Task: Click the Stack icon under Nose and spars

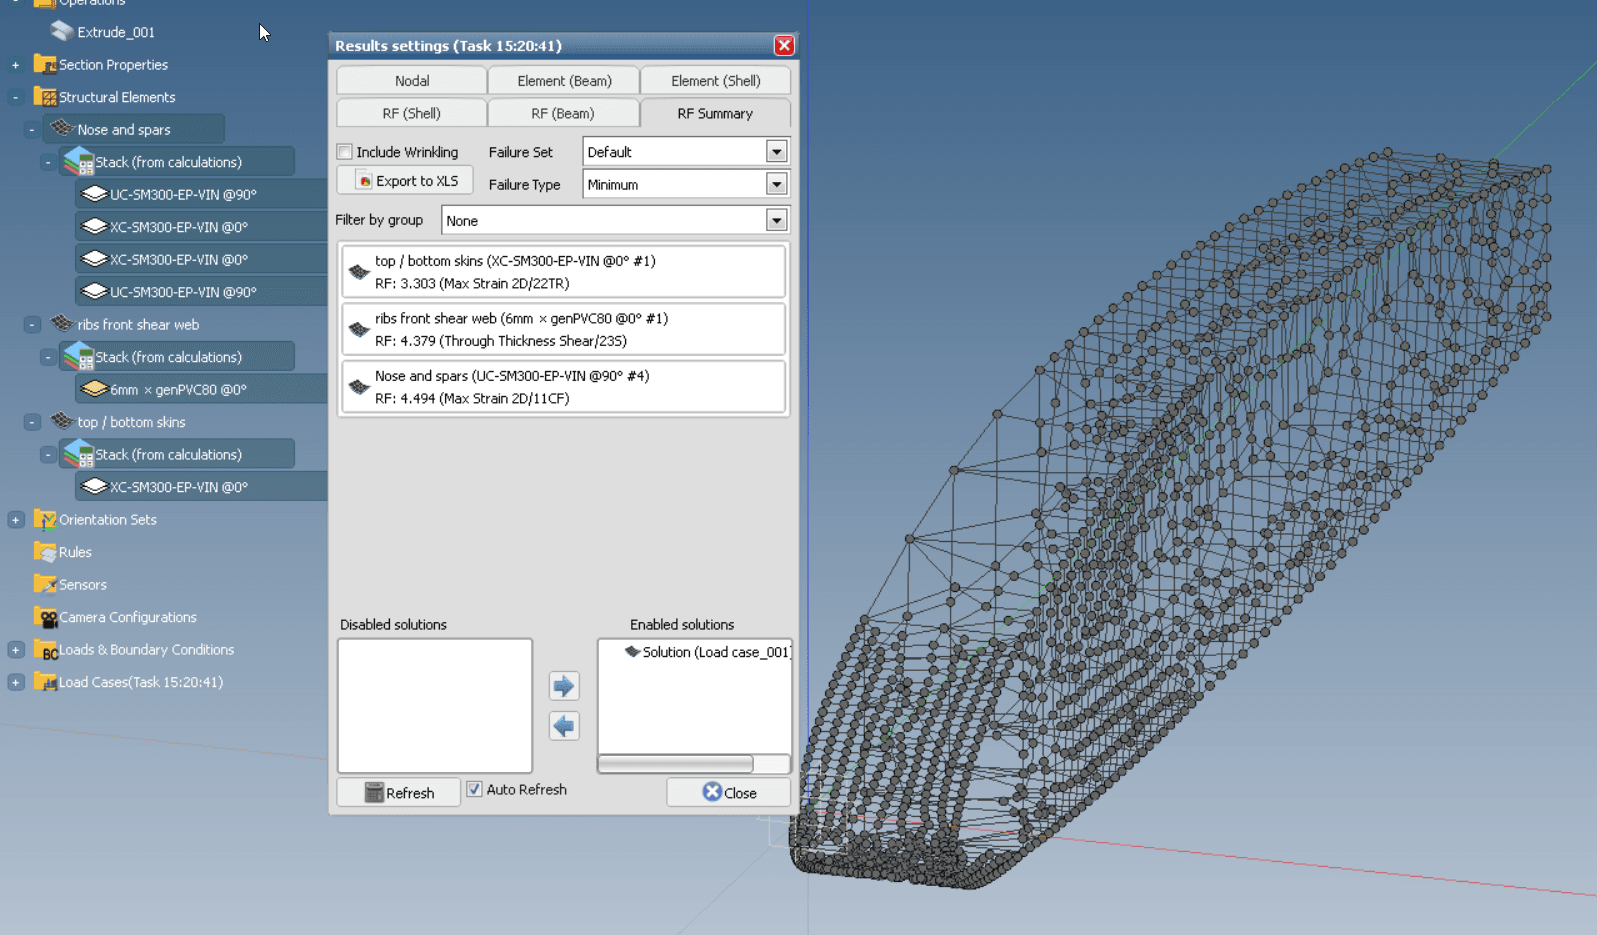Action: (x=79, y=162)
